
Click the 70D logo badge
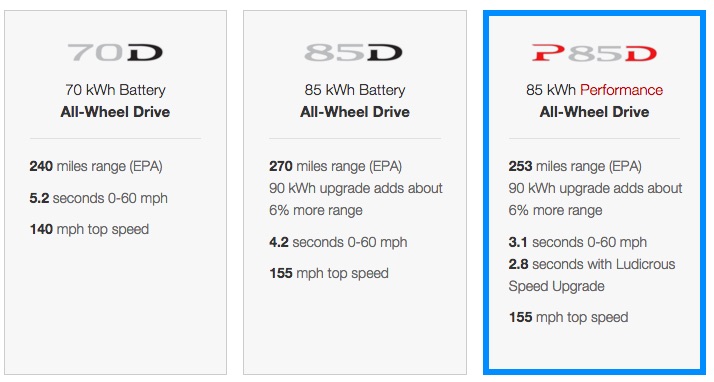(115, 52)
